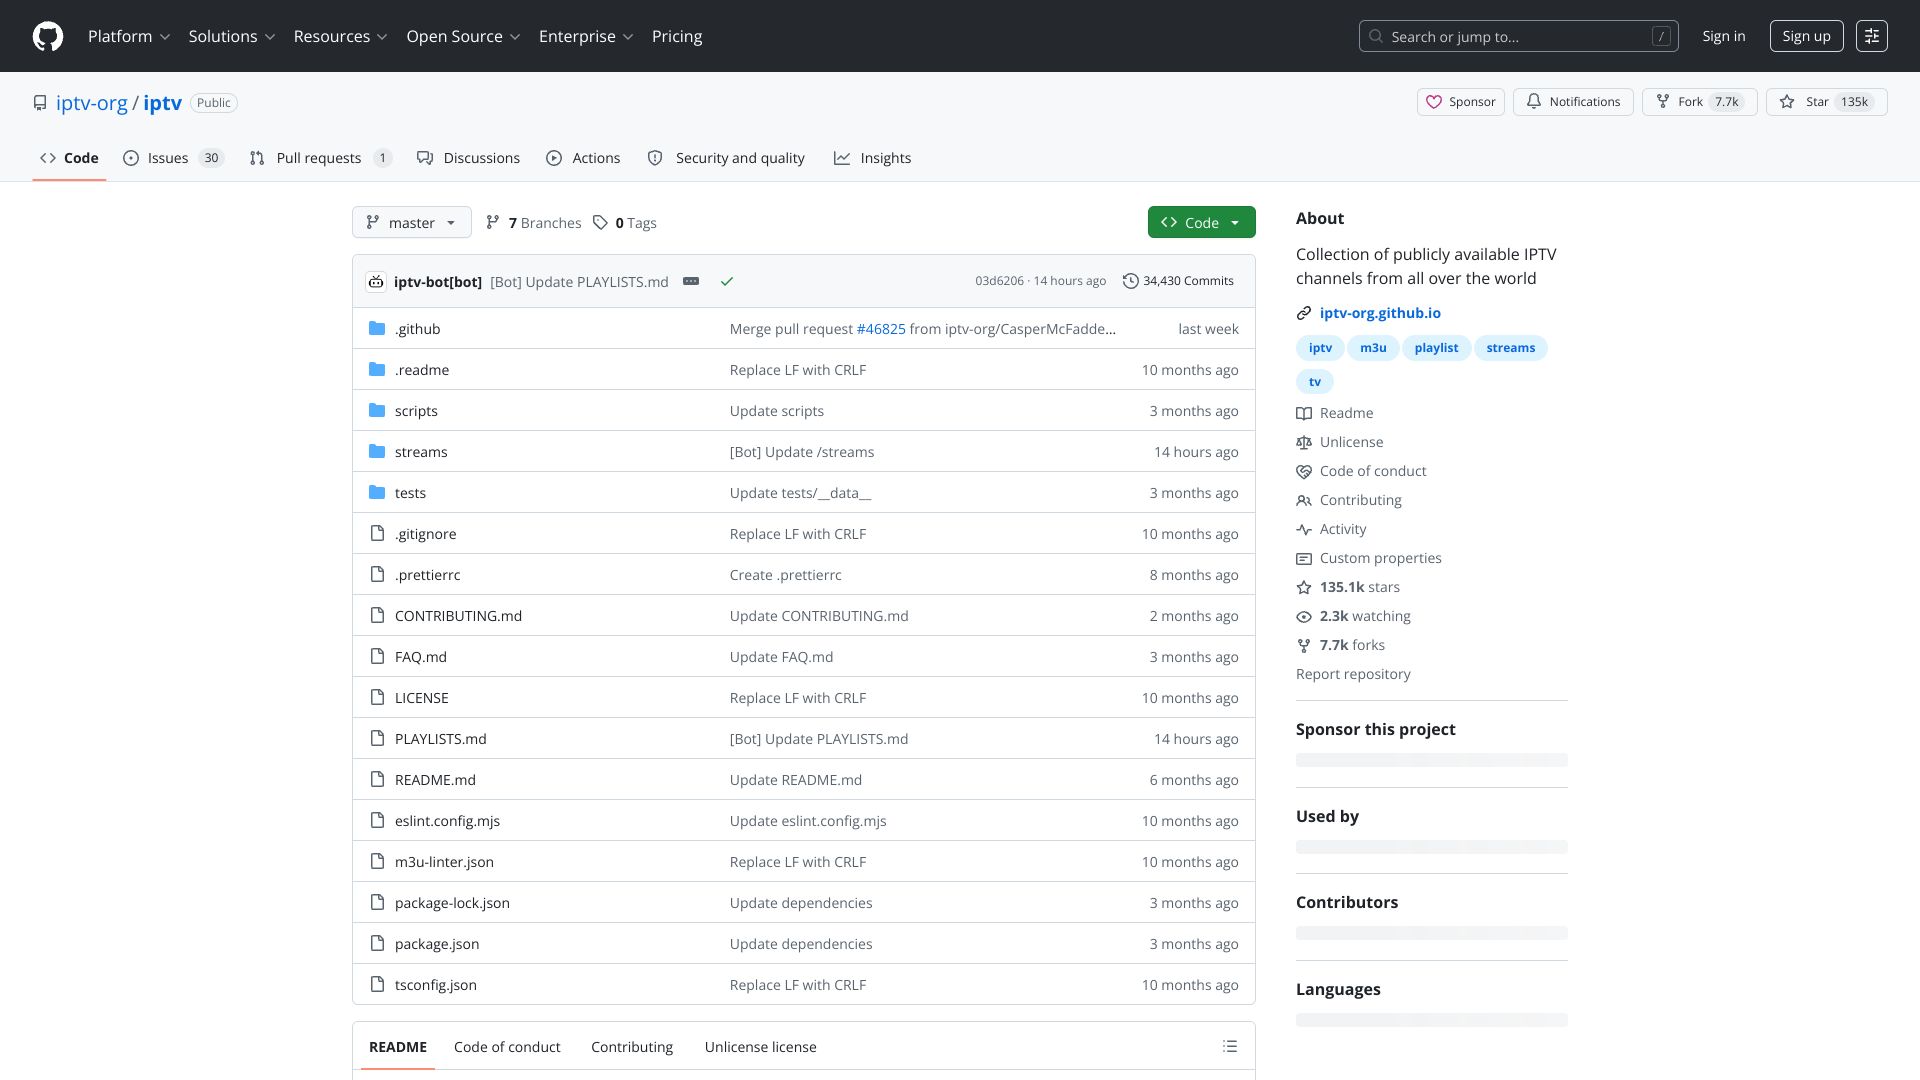Click the Sponsor heart button
1920x1080 pixels.
(x=1461, y=102)
